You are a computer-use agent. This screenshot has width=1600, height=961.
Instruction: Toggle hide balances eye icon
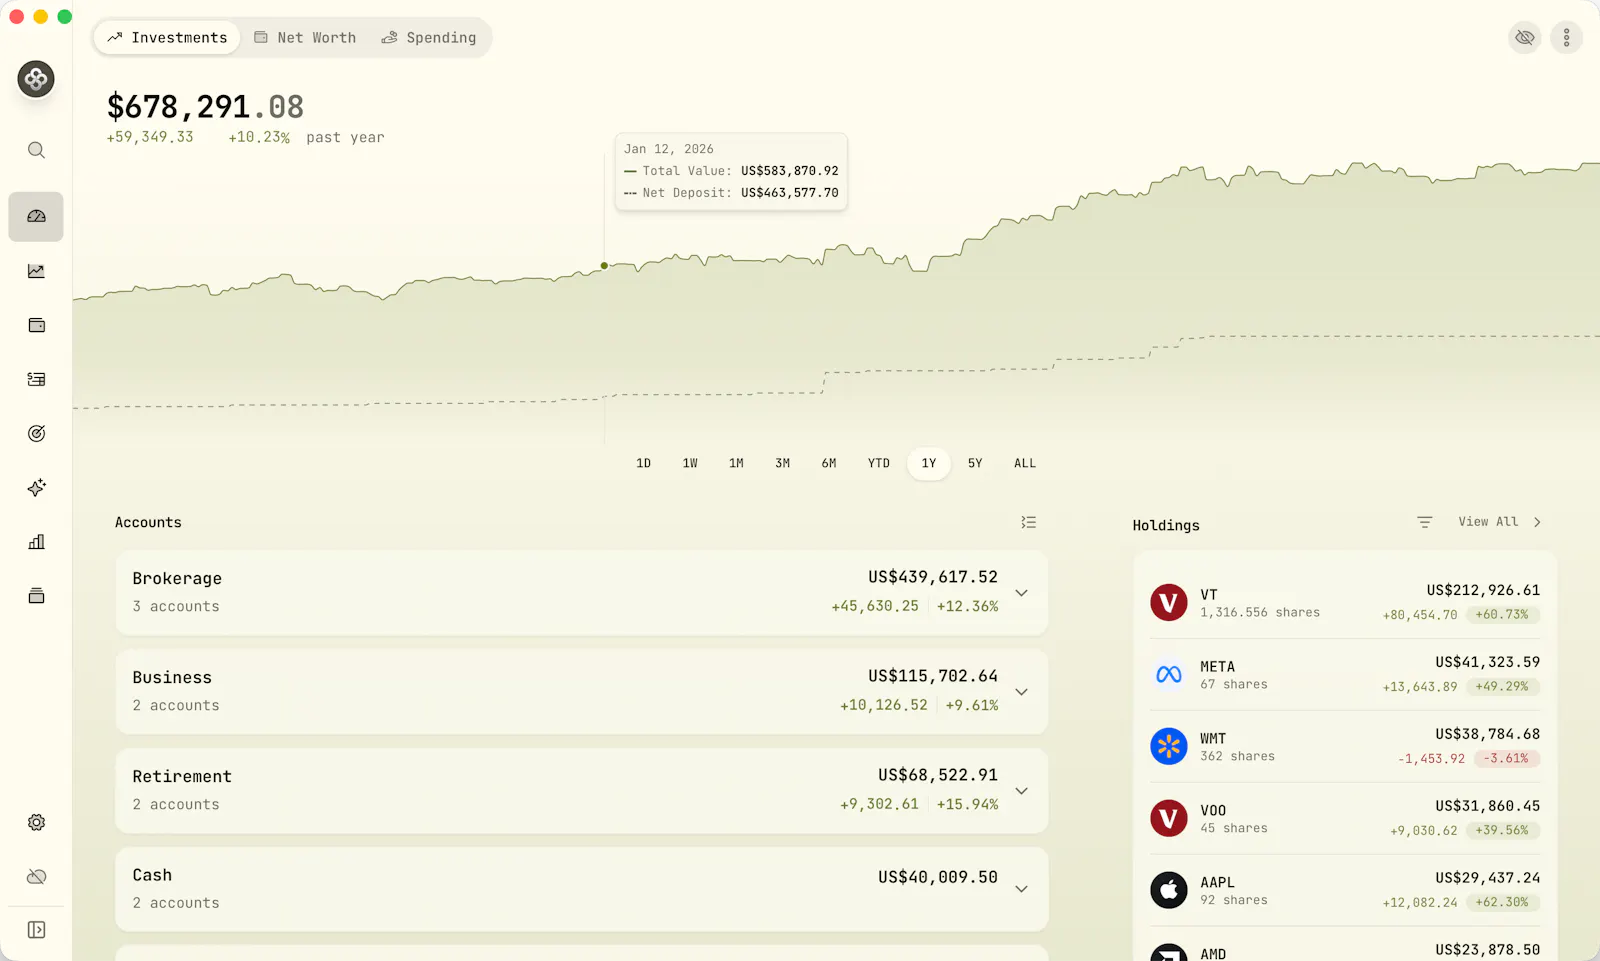click(x=1524, y=38)
